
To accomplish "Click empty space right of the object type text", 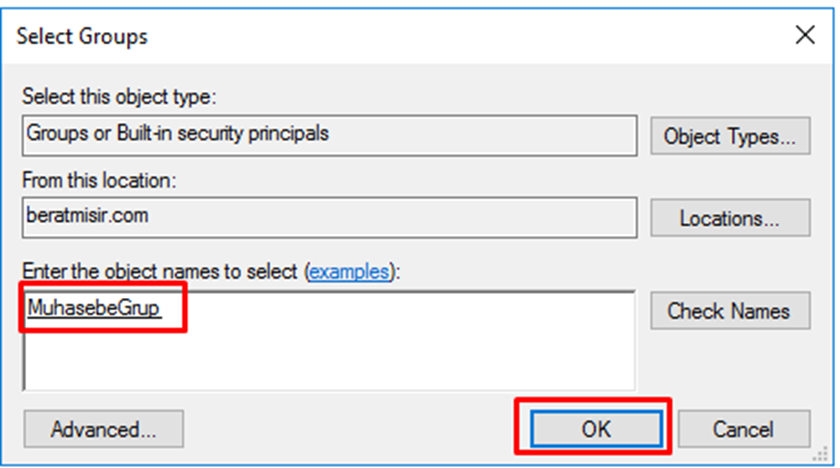I will (500, 133).
